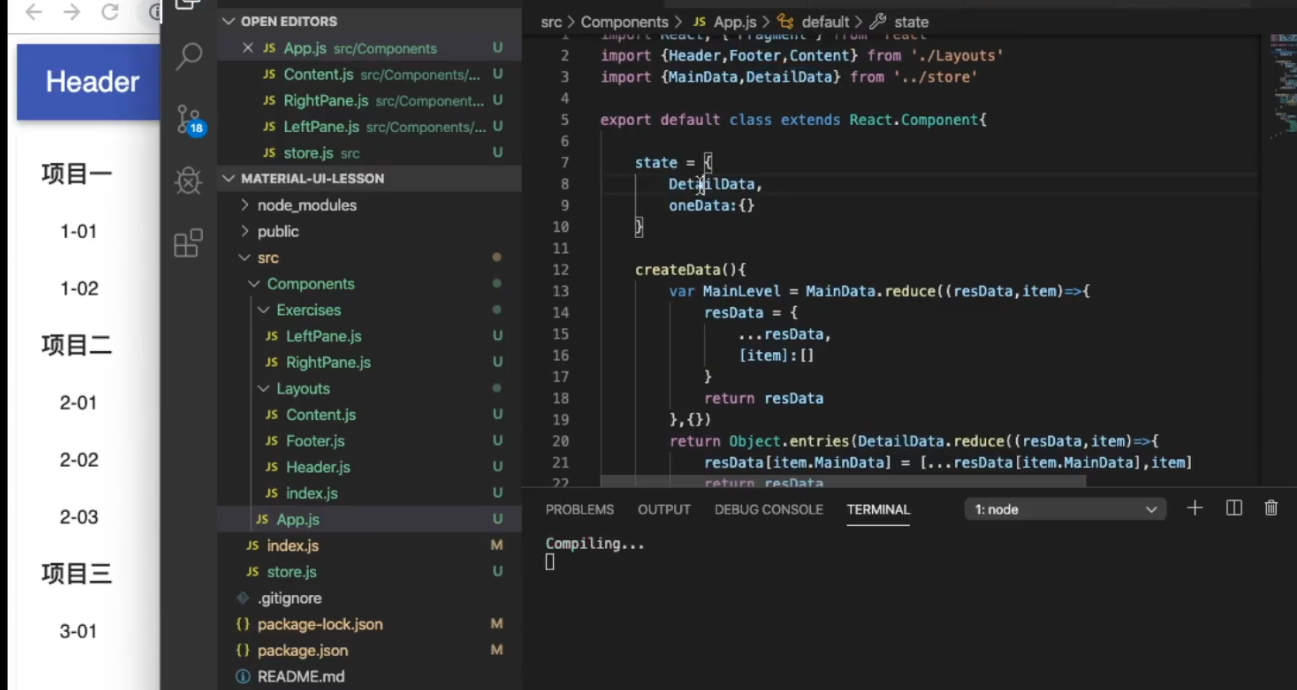Select store.js in the src folder
The height and width of the screenshot is (690, 1297).
click(x=291, y=571)
